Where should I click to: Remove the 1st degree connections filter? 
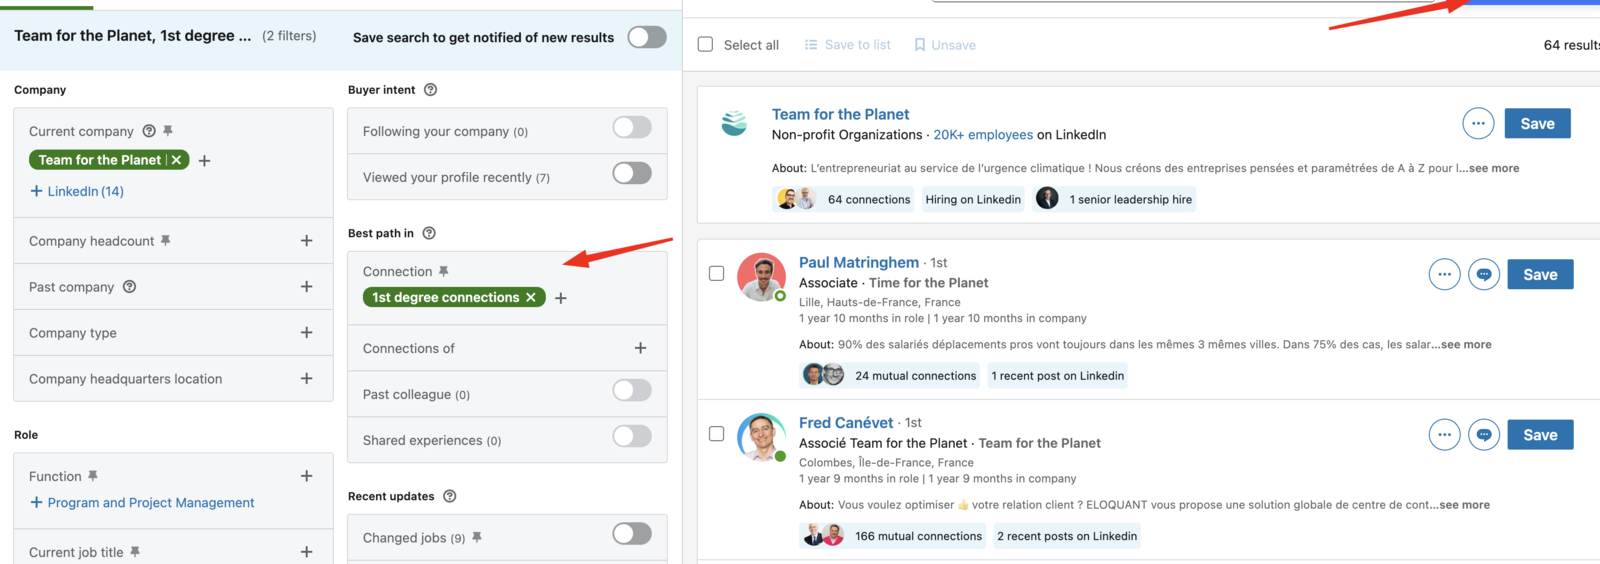531,297
